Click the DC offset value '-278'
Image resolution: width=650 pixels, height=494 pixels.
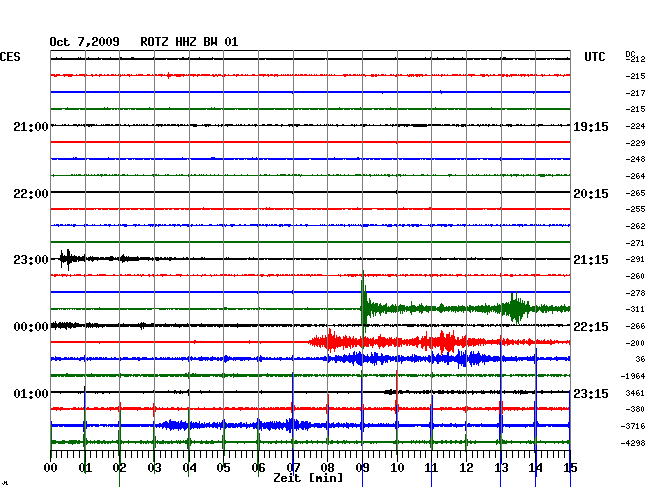tap(635, 293)
